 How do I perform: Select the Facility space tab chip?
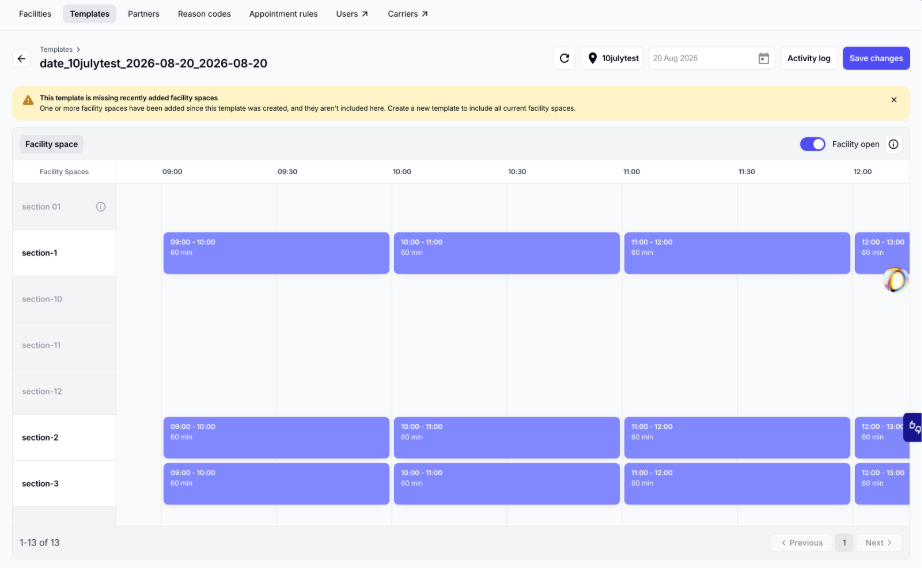tap(51, 144)
